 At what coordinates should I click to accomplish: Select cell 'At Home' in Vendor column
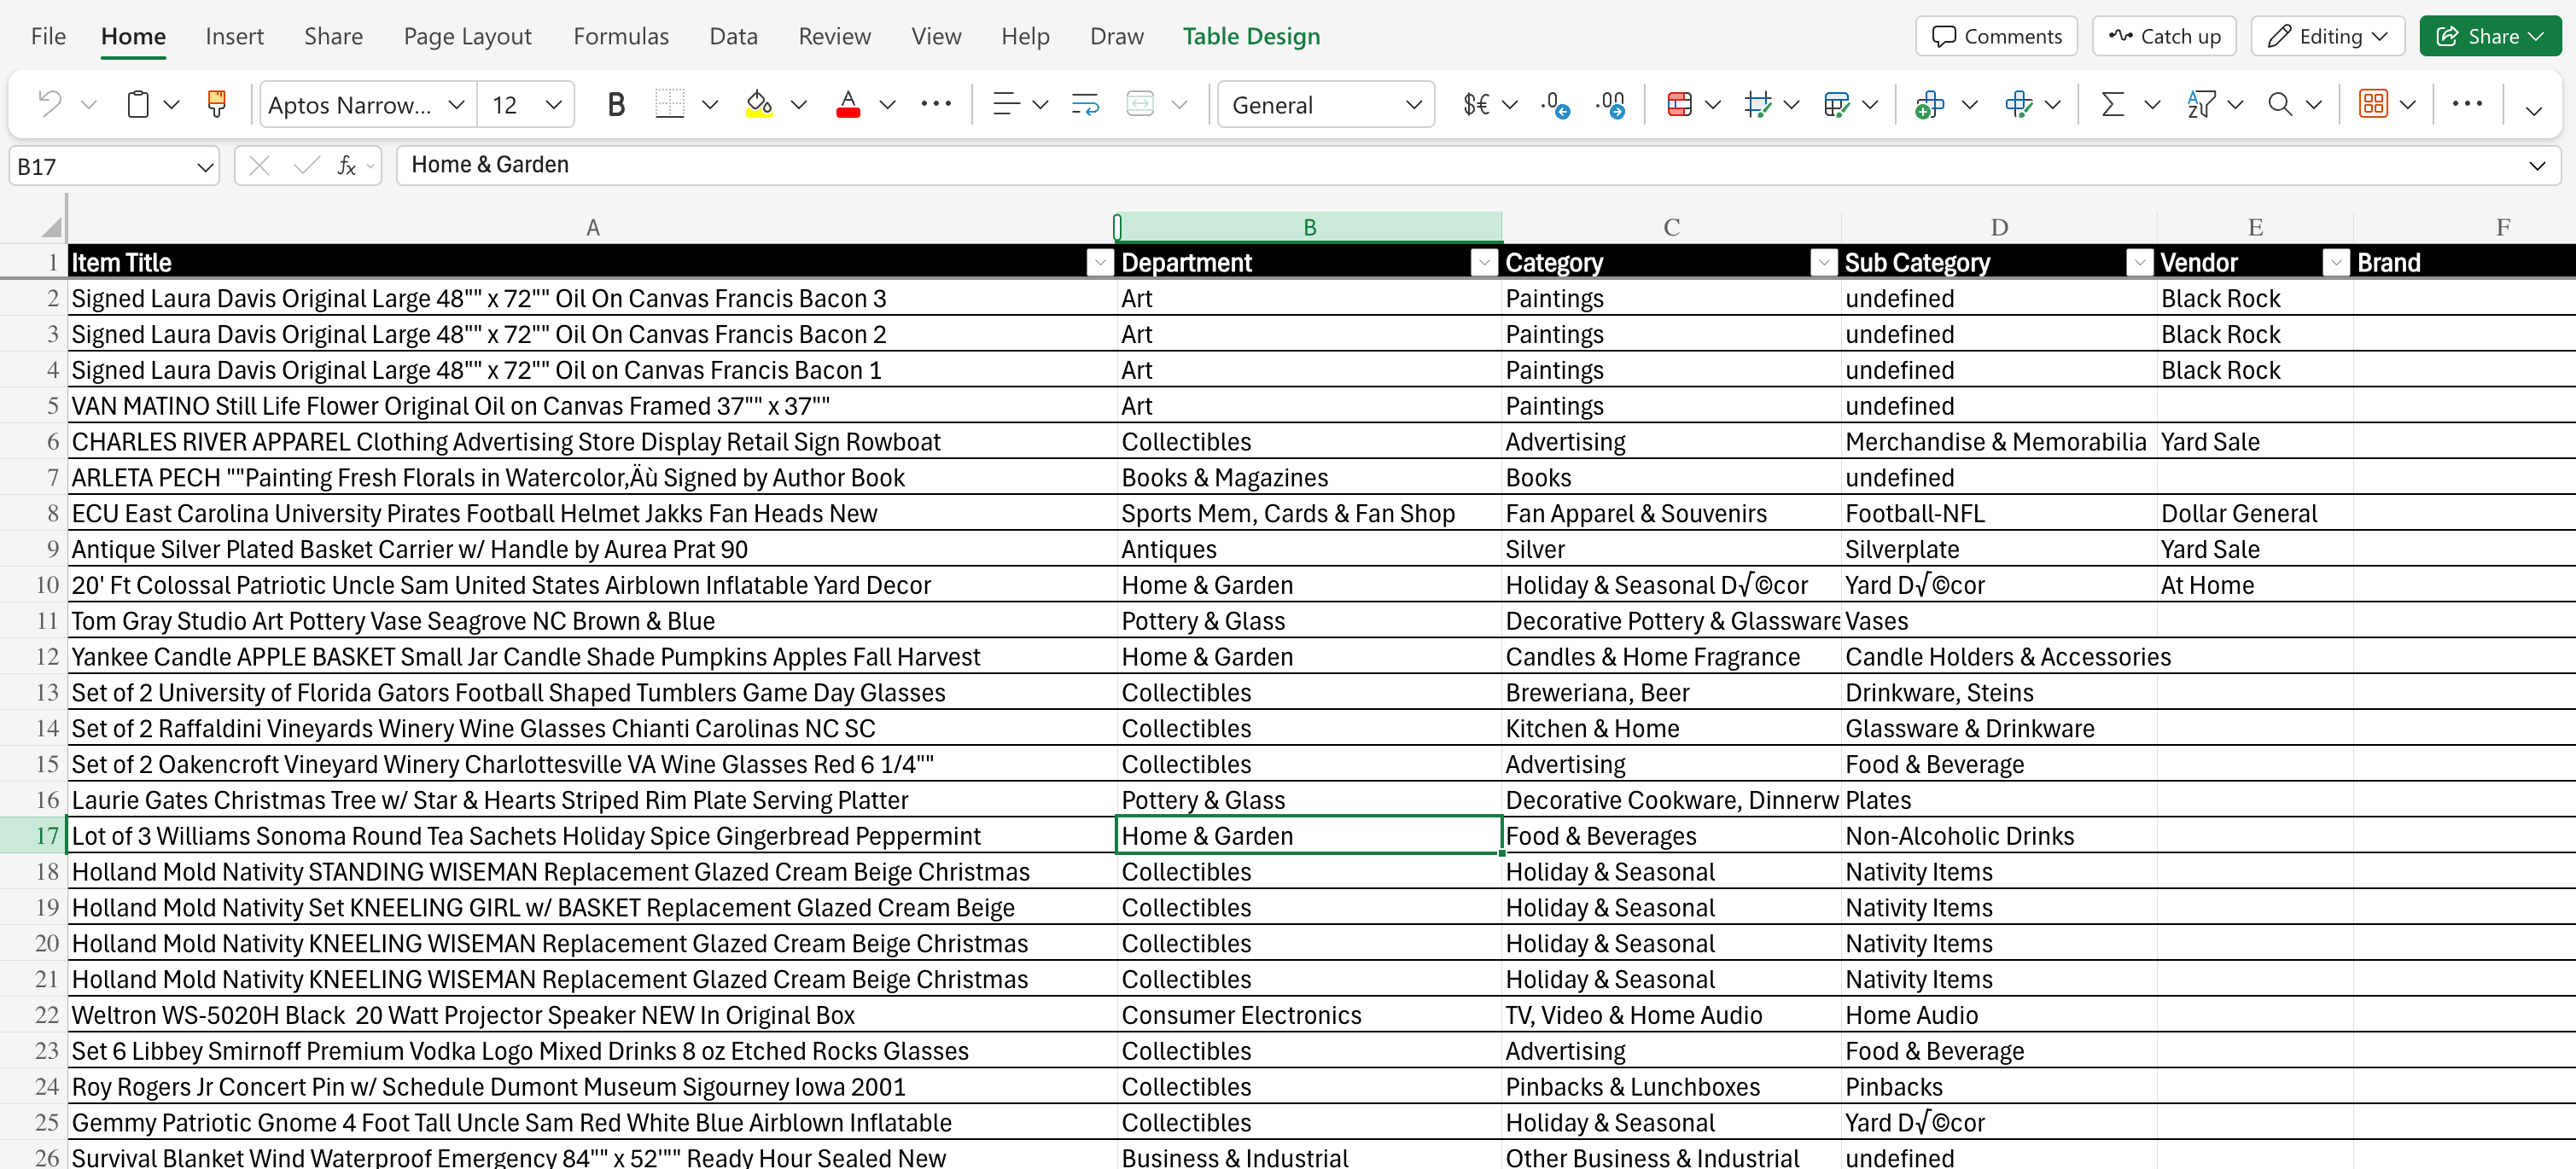click(x=2255, y=585)
